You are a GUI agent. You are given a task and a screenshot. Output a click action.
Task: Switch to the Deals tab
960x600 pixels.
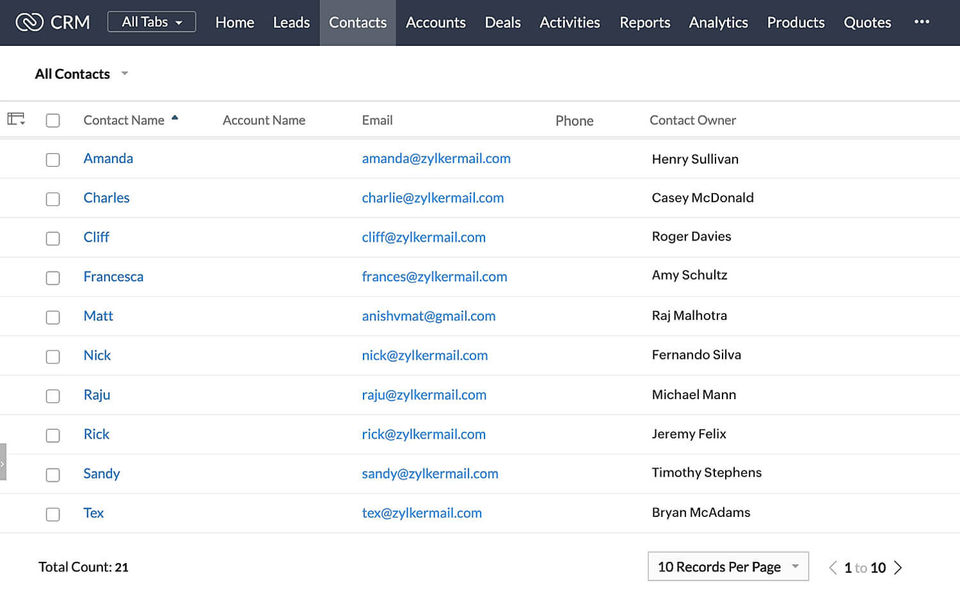tap(502, 22)
